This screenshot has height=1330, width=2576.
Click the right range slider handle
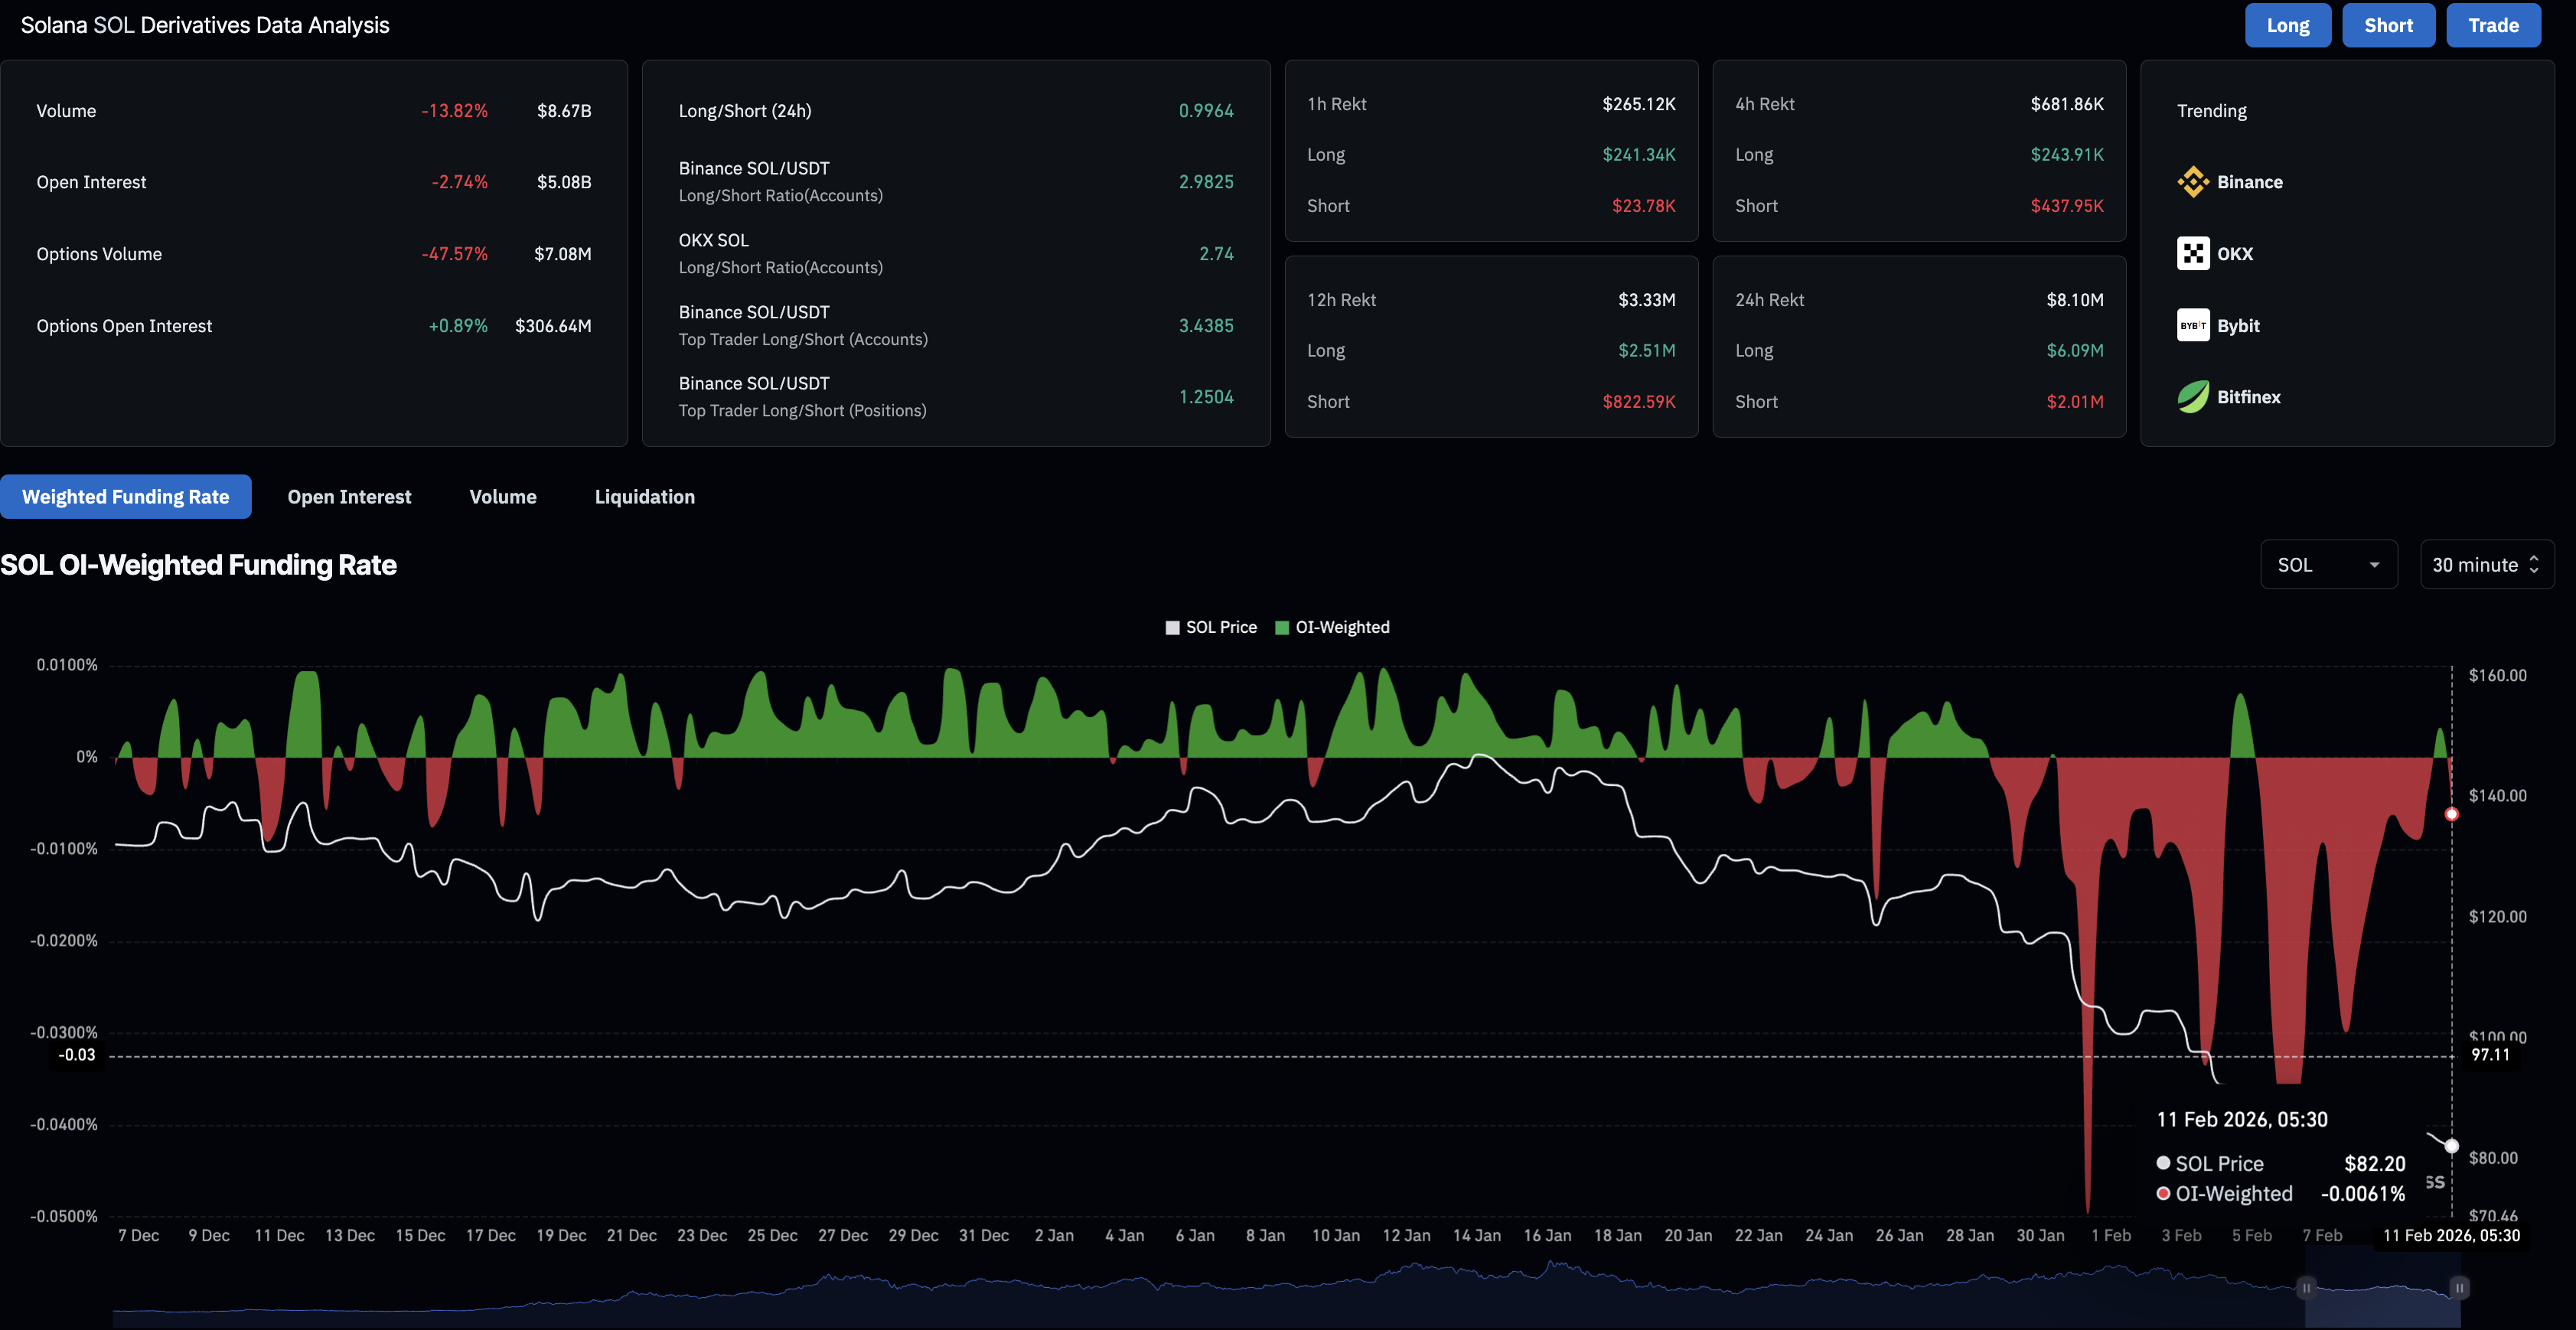(x=2459, y=1288)
